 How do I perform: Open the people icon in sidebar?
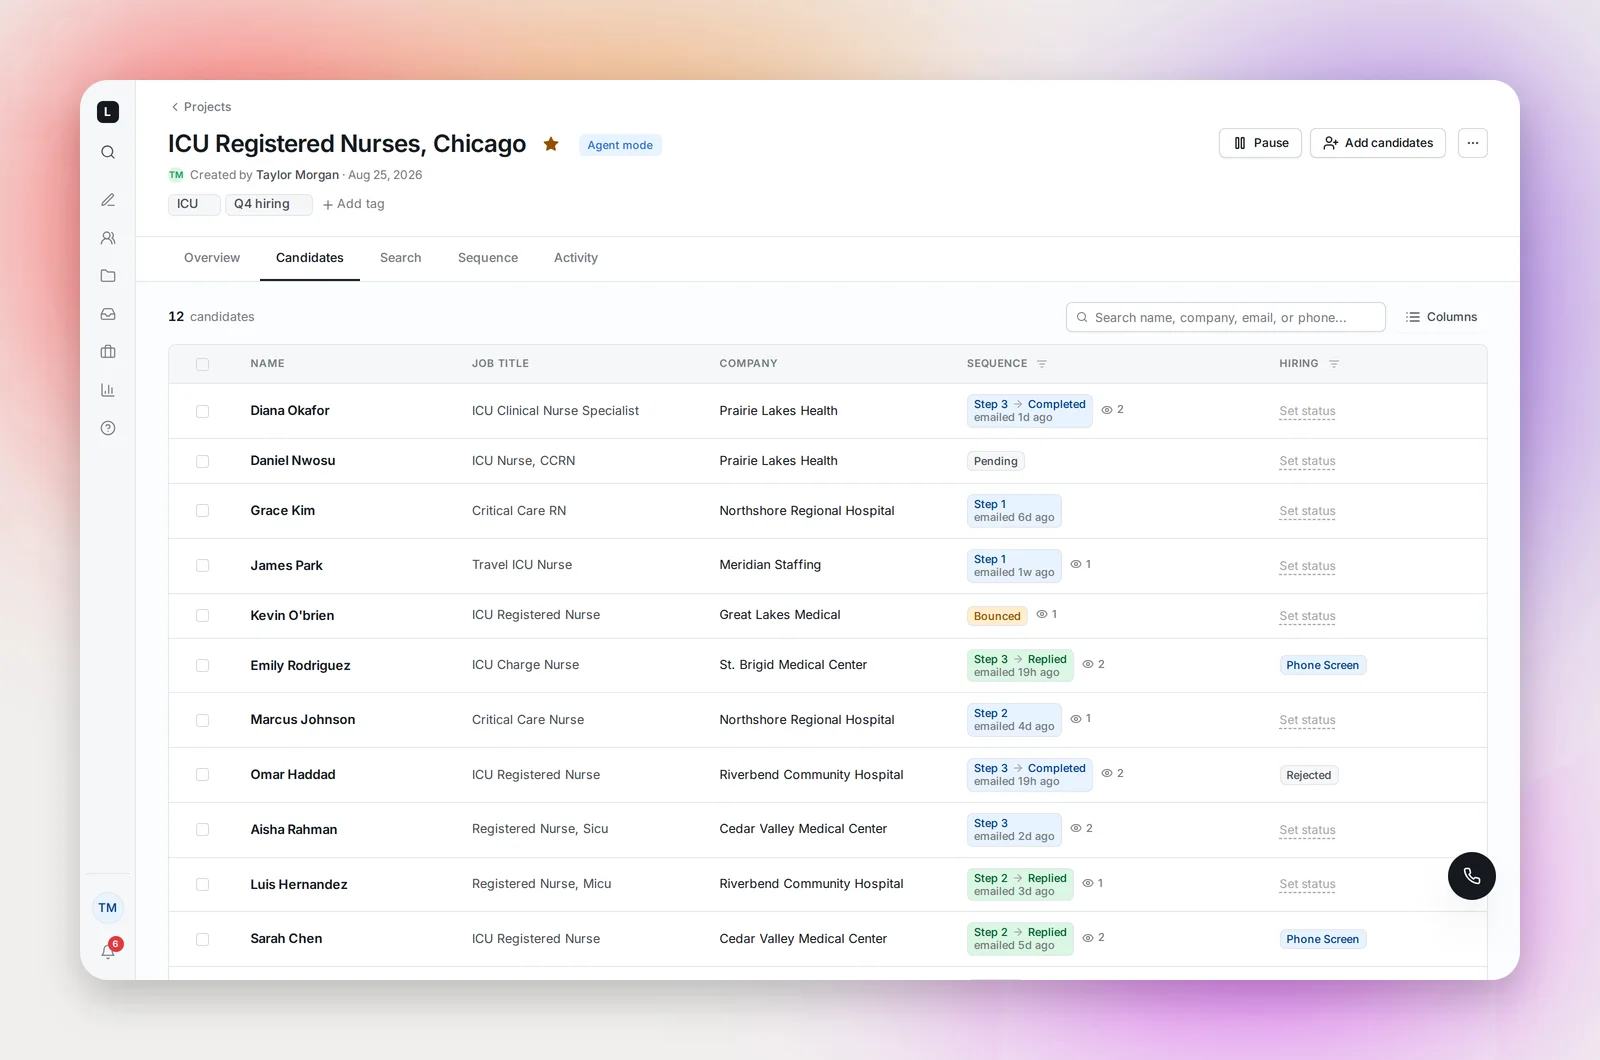click(108, 238)
